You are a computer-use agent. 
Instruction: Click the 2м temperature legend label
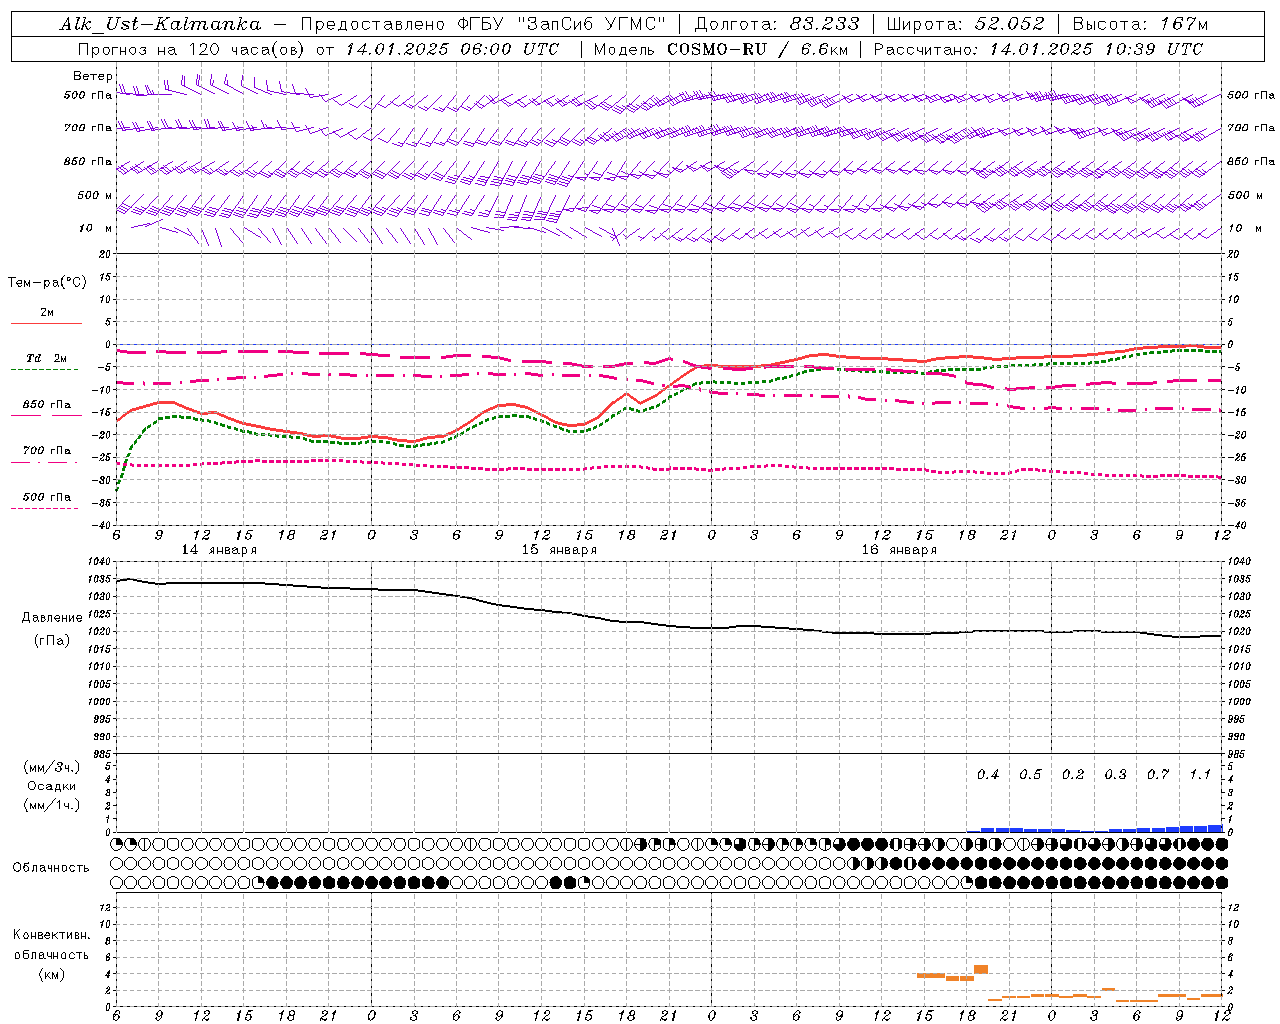(x=47, y=313)
